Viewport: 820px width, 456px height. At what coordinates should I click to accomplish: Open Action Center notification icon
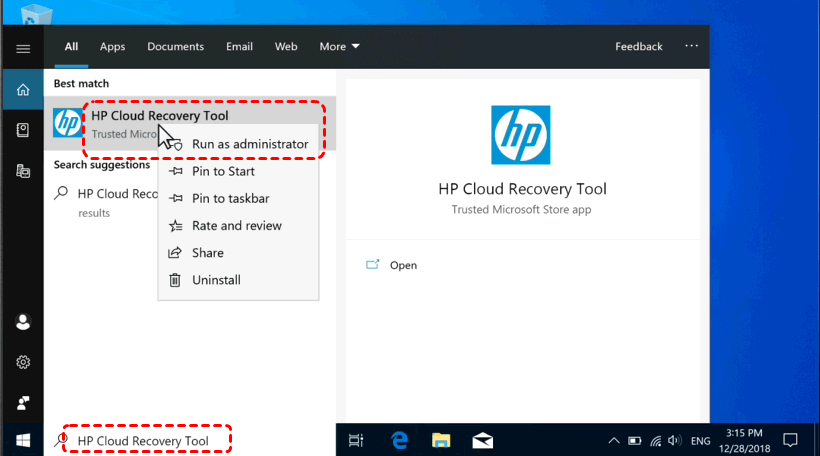[790, 441]
